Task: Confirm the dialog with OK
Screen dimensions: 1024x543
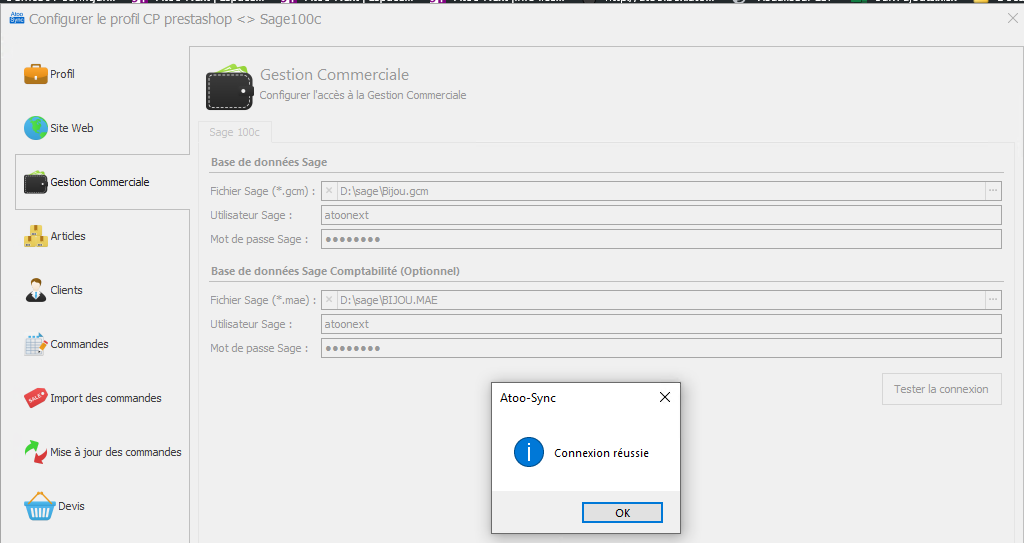Action: [622, 513]
